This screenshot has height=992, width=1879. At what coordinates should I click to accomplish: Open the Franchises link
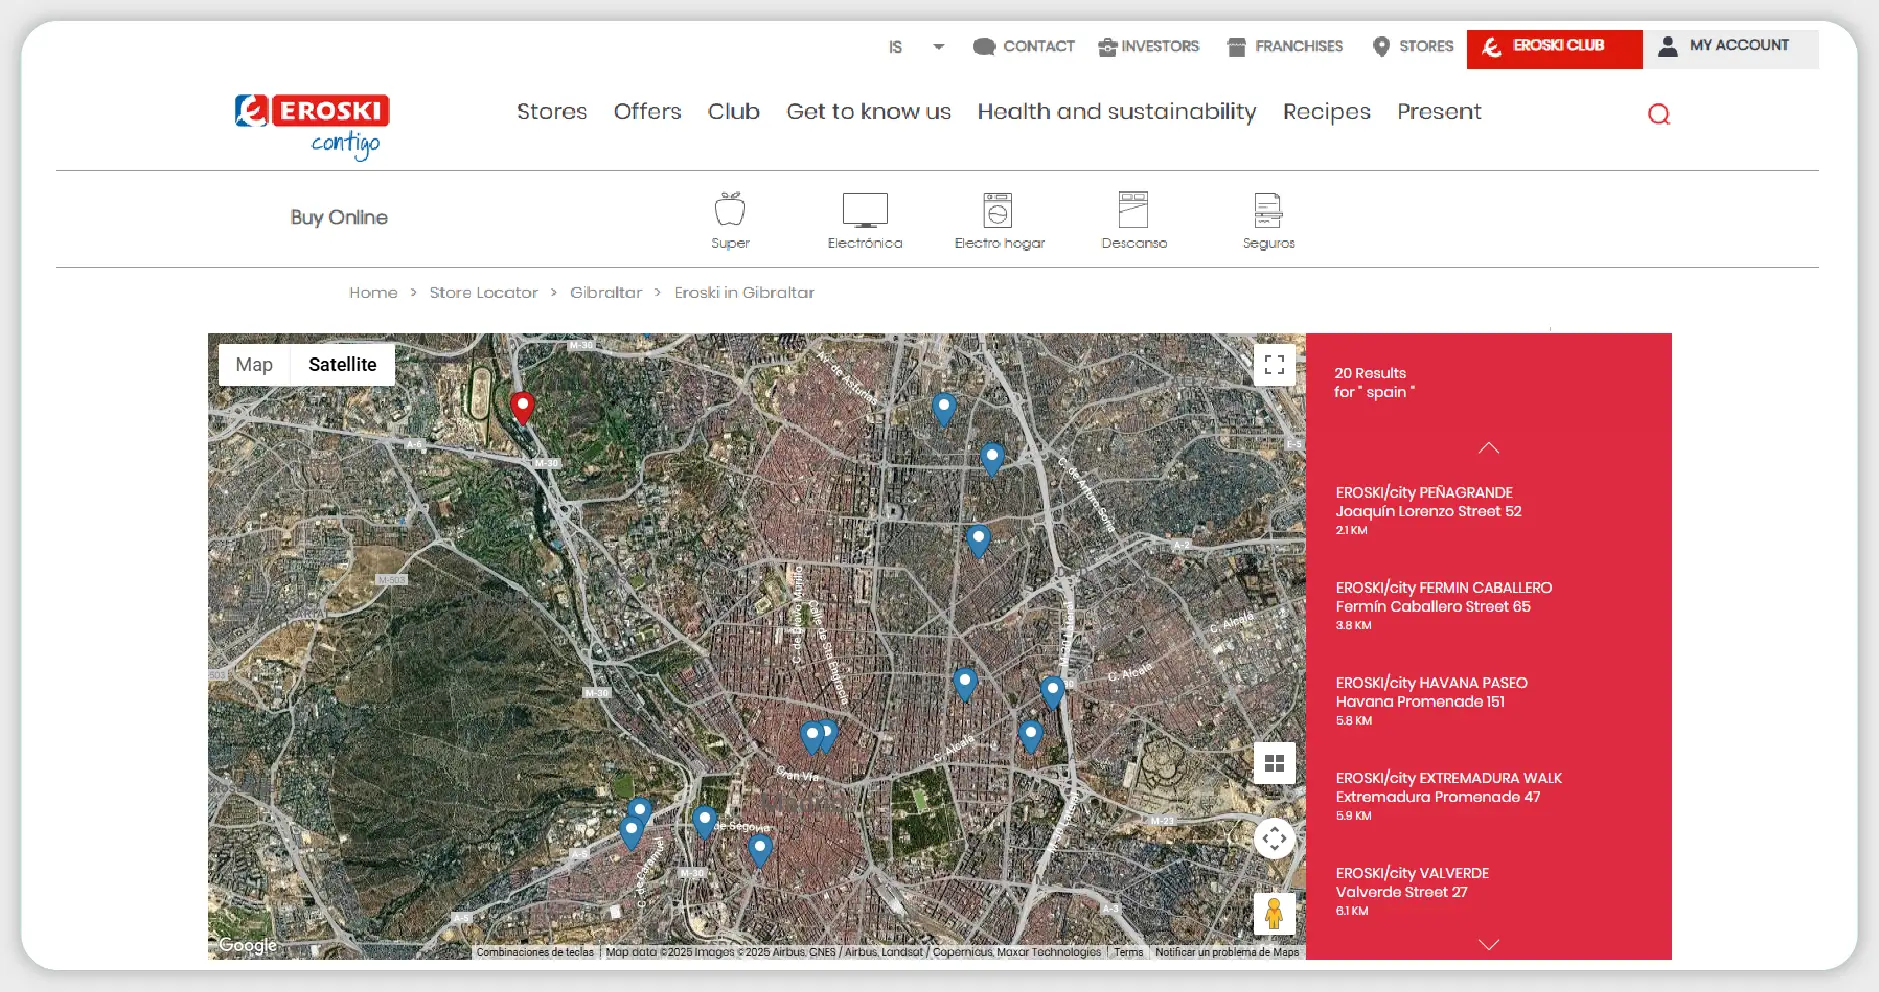1285,46
